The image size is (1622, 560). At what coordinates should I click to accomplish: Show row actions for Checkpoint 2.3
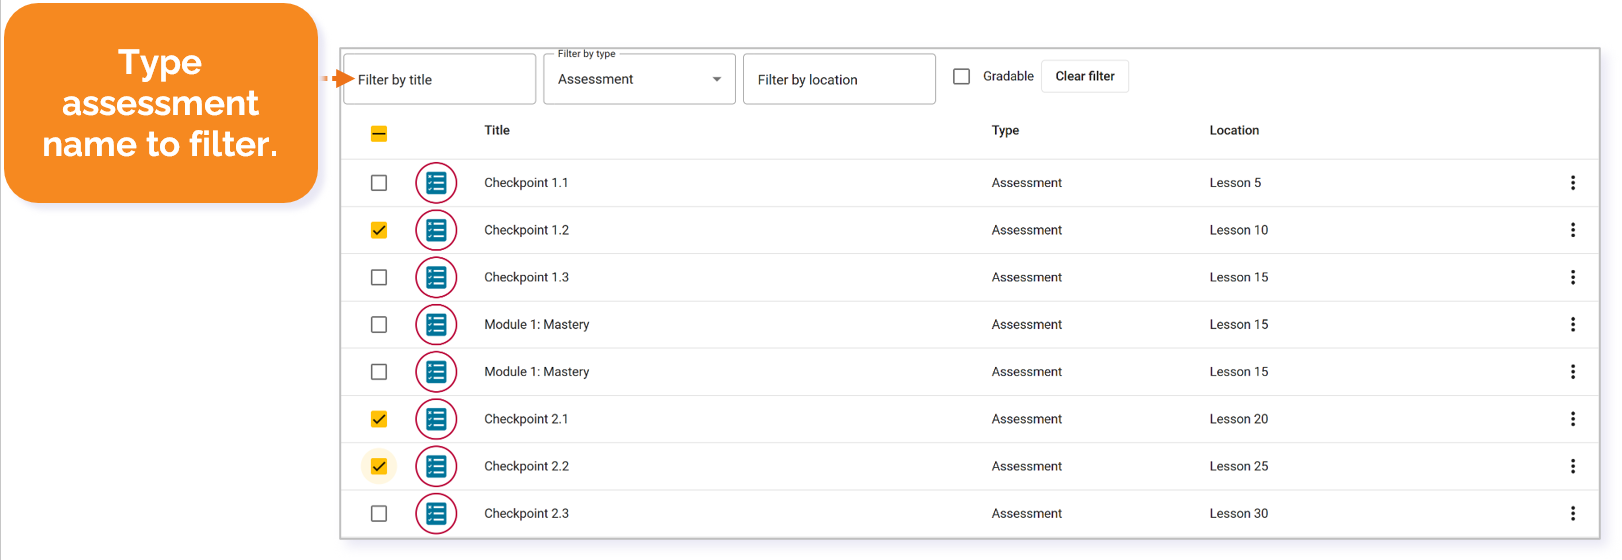(x=1572, y=514)
